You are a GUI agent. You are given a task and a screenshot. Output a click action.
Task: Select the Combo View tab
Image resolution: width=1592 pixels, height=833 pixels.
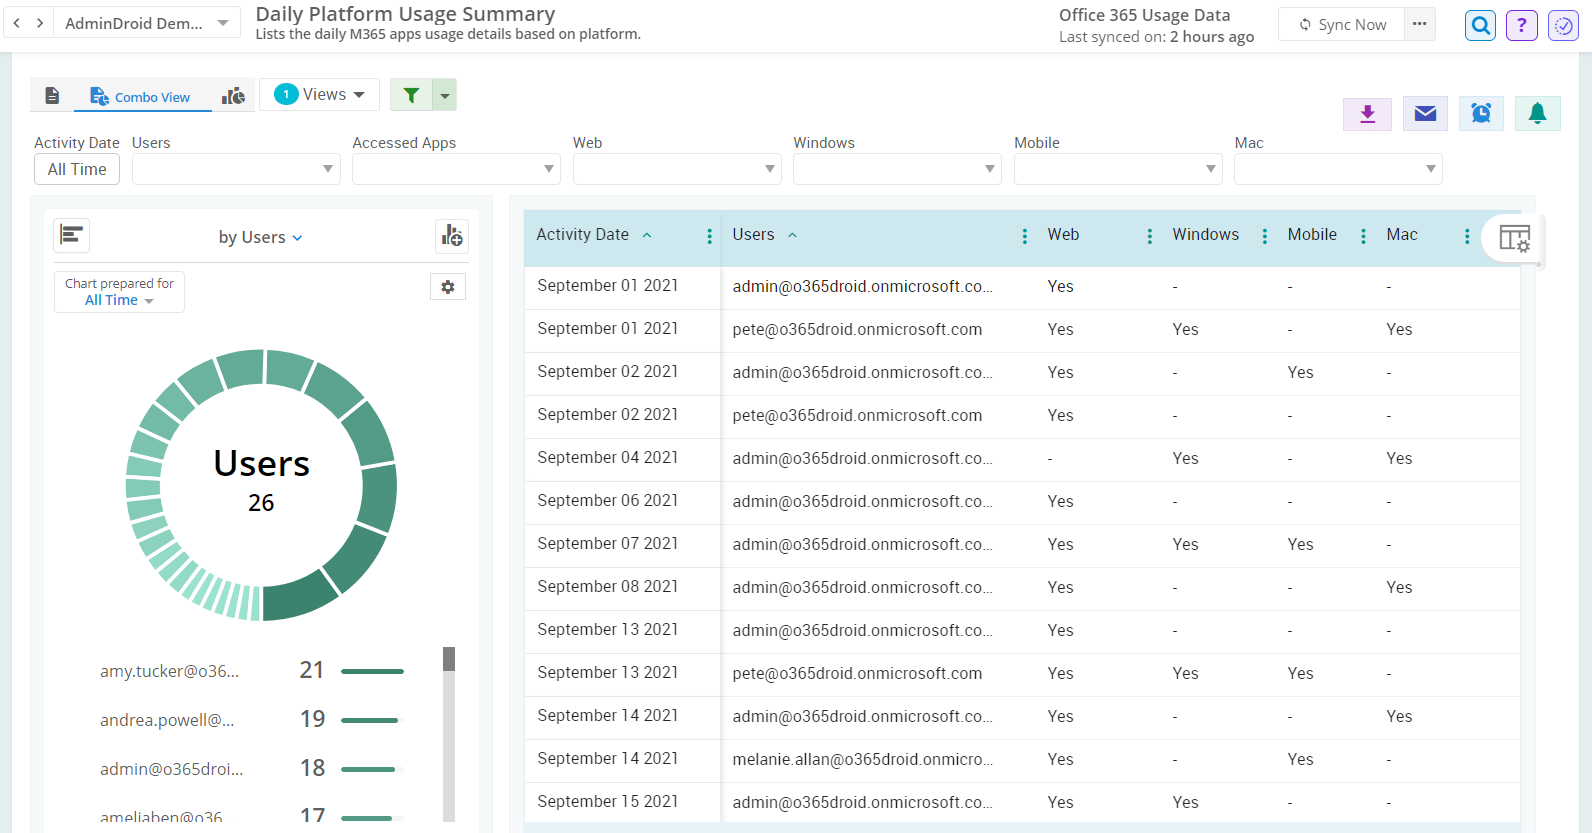(x=141, y=97)
